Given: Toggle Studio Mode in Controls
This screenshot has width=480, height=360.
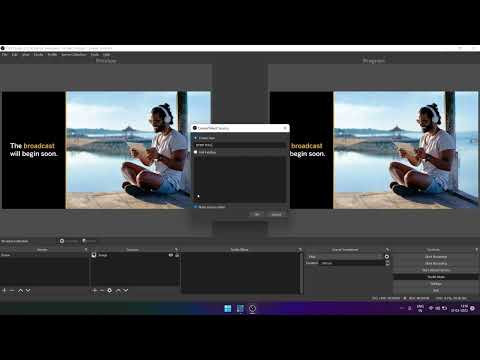Looking at the screenshot, I should pyautogui.click(x=436, y=277).
